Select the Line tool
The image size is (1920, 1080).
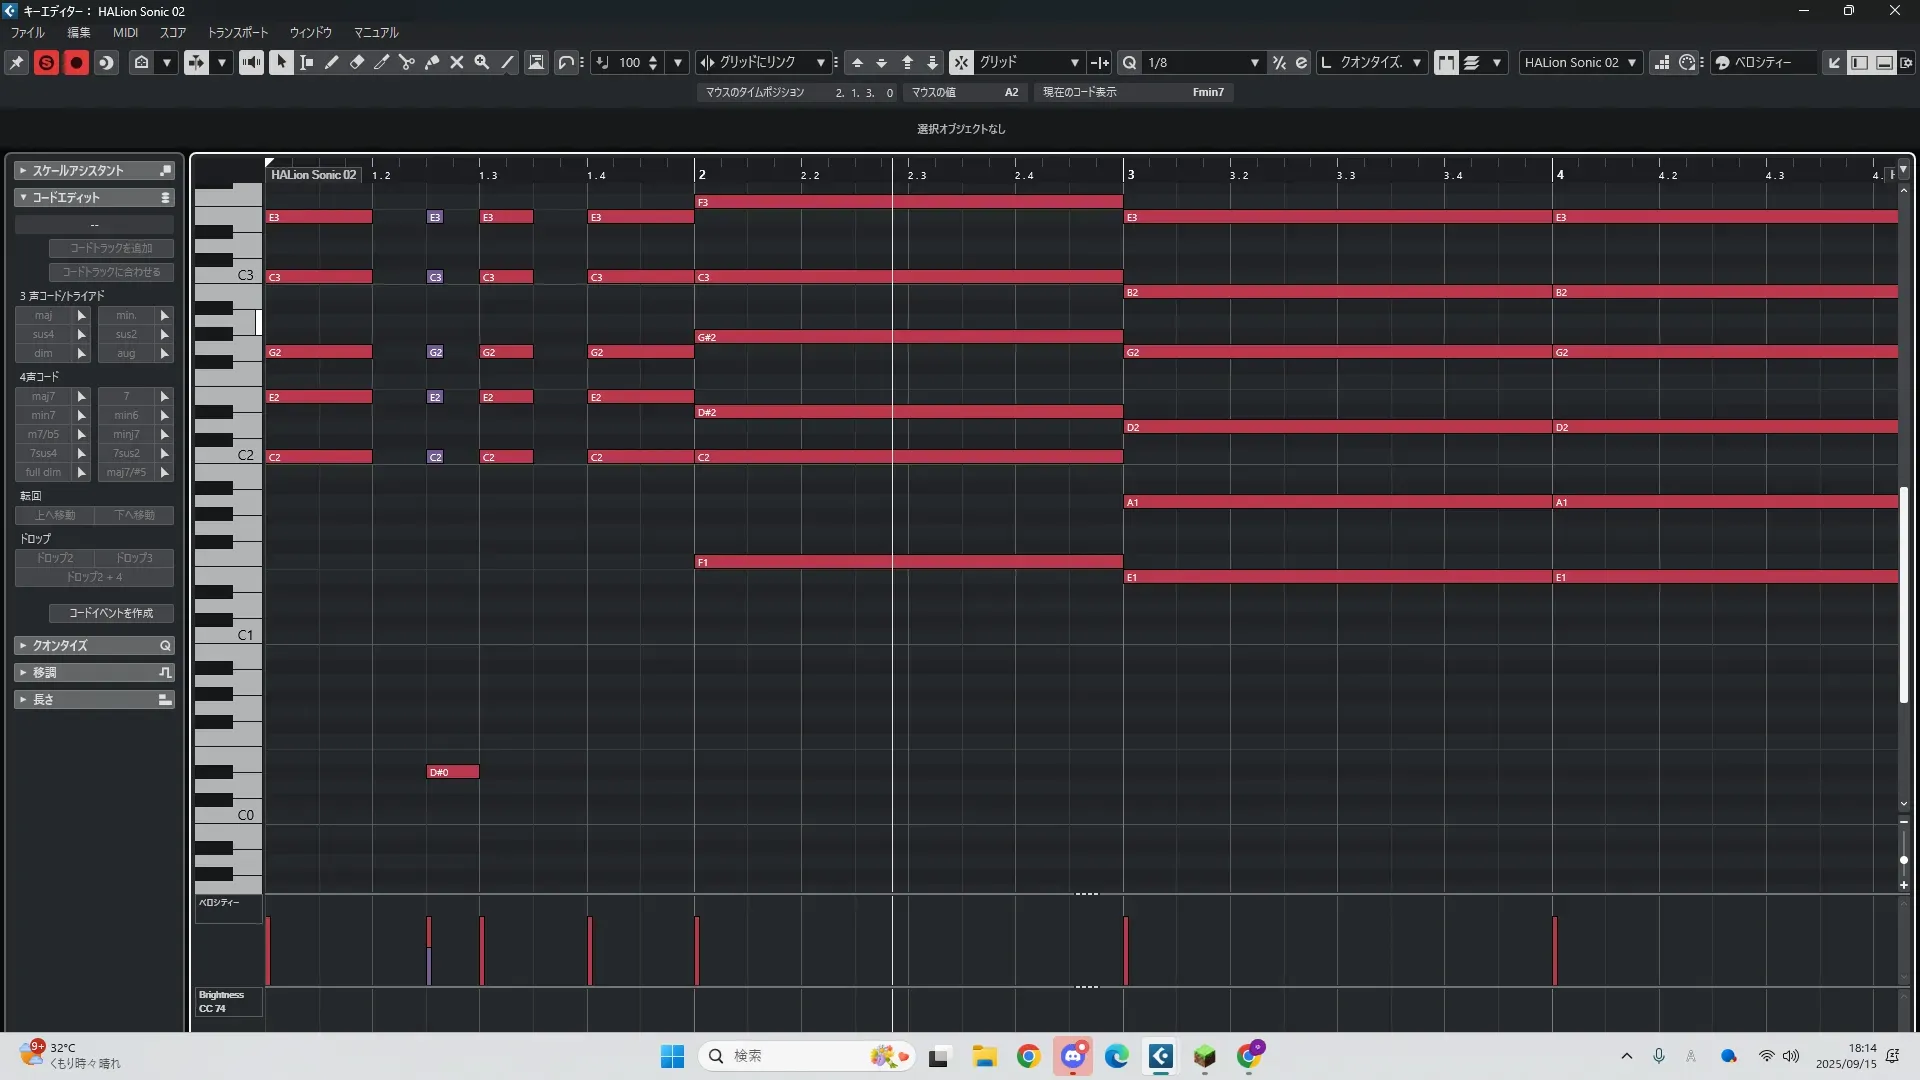pyautogui.click(x=507, y=62)
